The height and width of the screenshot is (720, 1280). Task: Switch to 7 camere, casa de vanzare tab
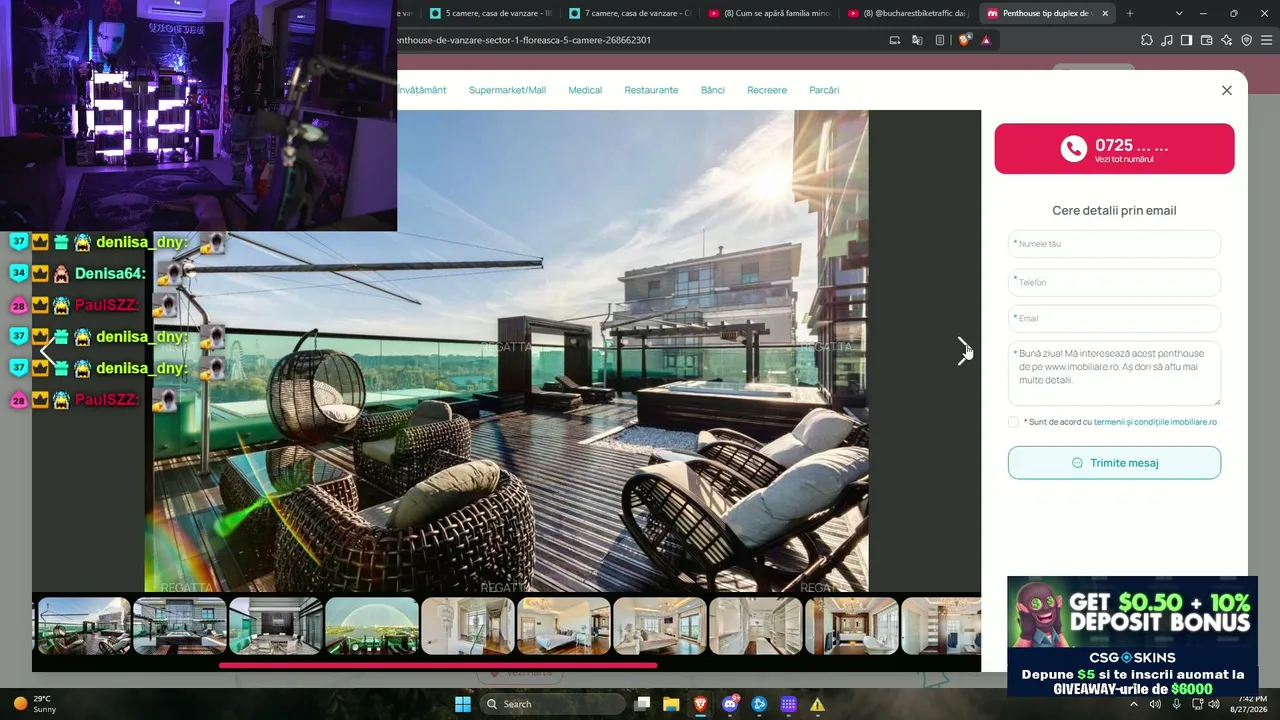pos(629,13)
